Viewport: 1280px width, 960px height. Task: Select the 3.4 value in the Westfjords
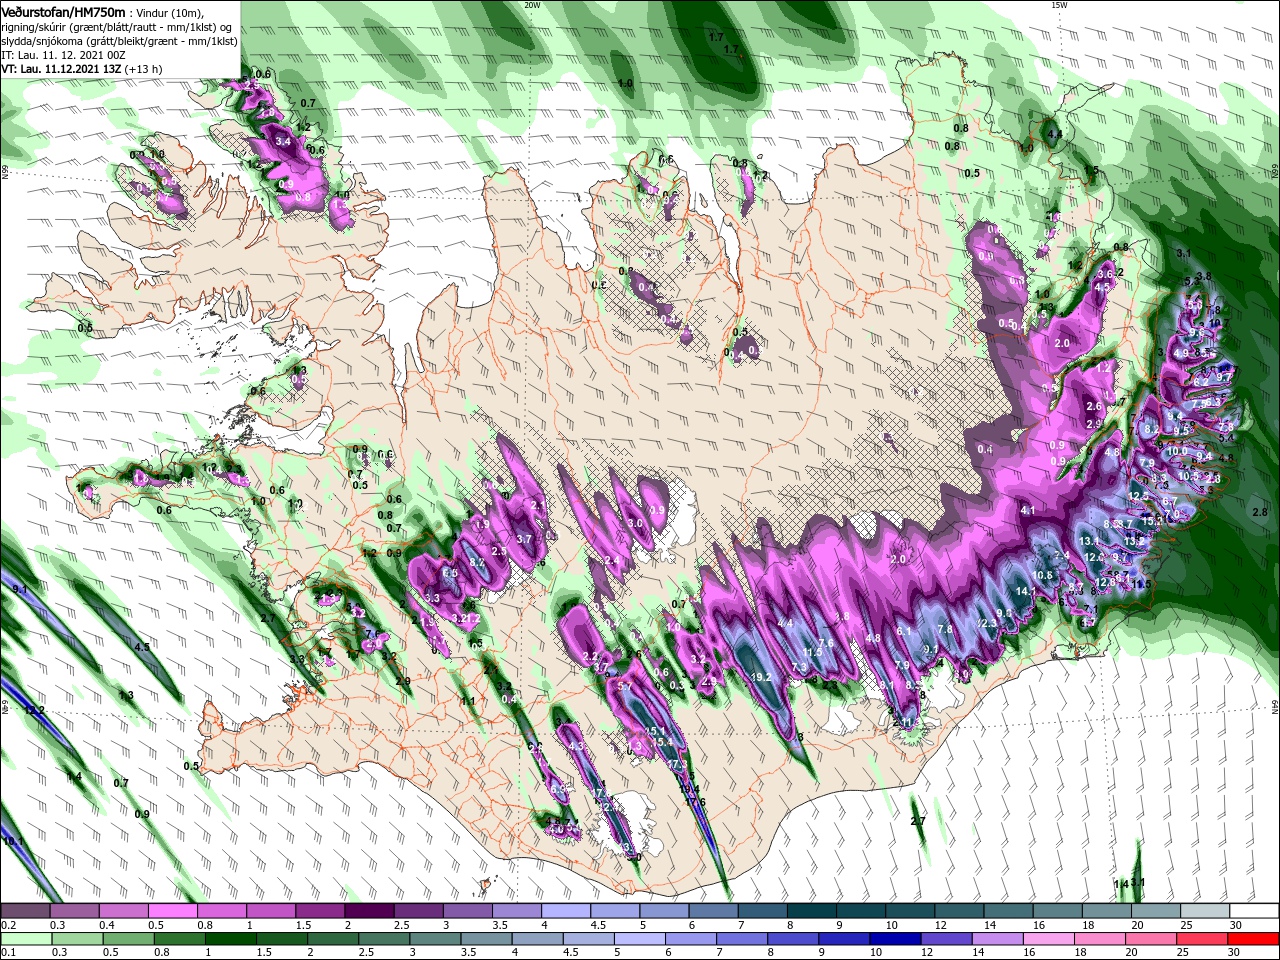[283, 142]
